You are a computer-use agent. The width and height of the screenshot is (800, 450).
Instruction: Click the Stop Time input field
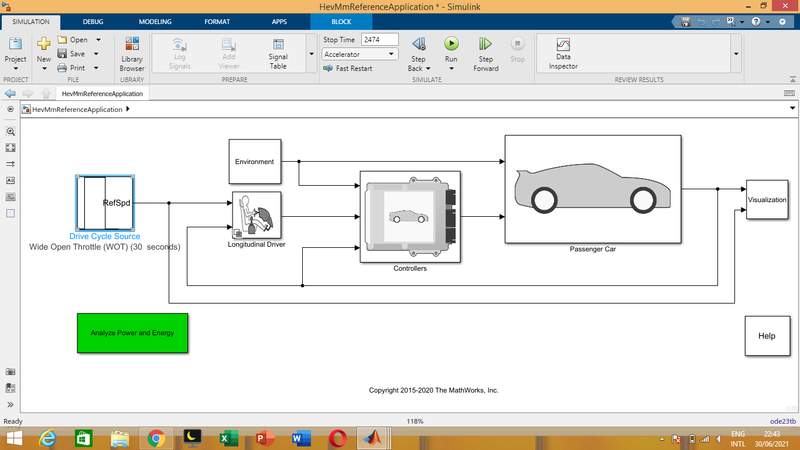pos(379,39)
